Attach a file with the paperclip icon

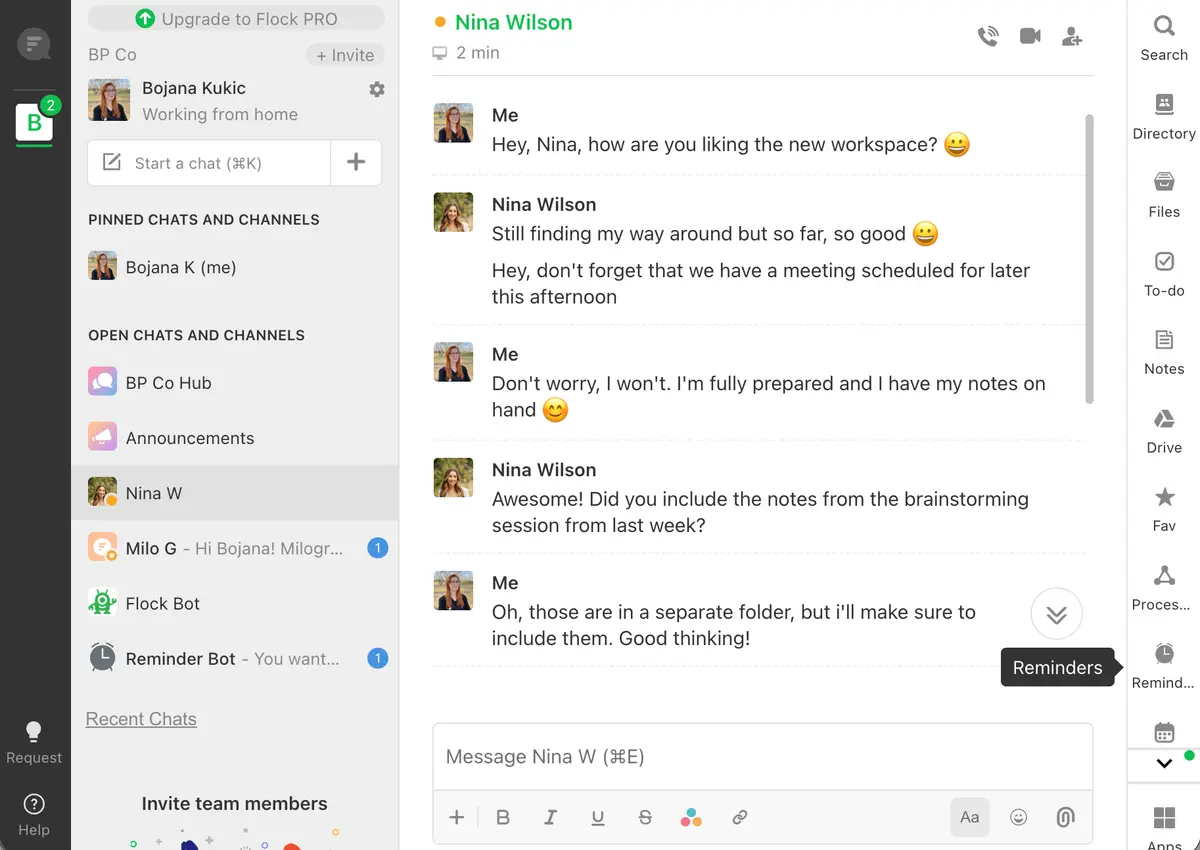(1065, 817)
